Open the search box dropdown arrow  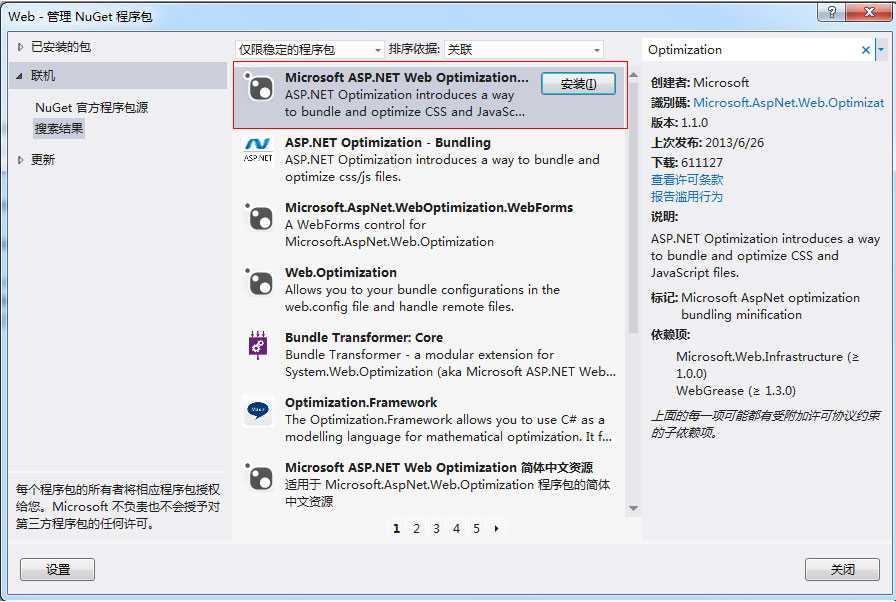point(881,50)
